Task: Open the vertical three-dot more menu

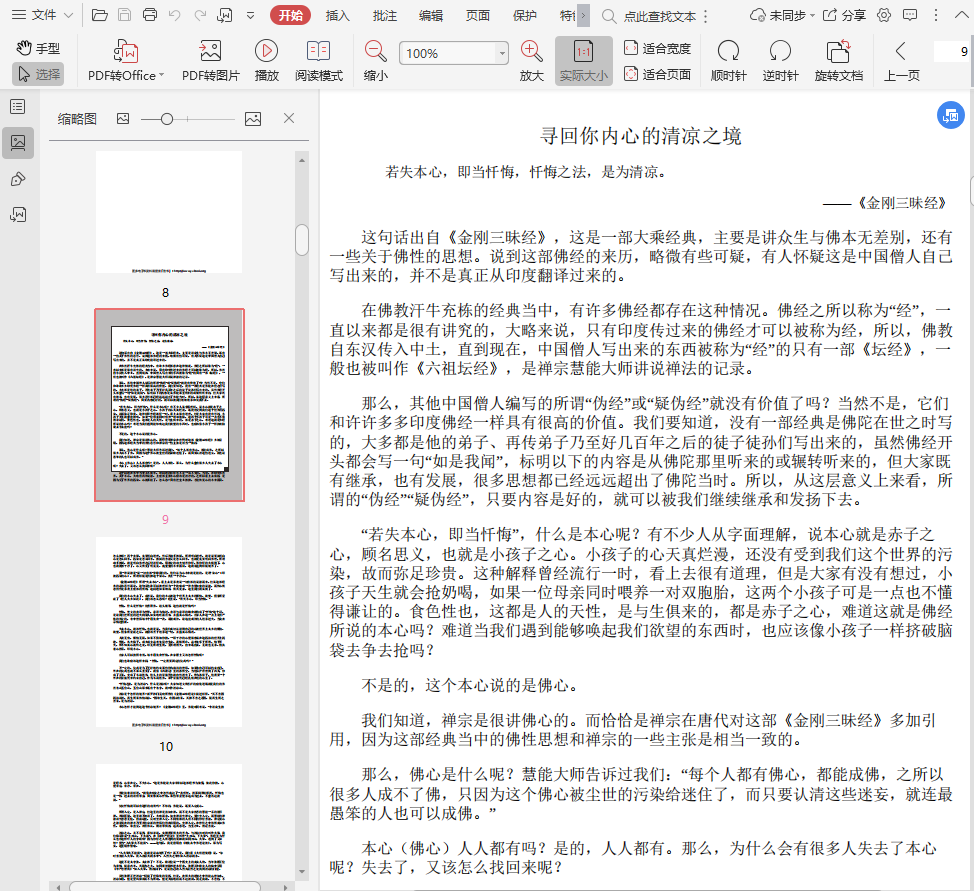Action: click(936, 16)
